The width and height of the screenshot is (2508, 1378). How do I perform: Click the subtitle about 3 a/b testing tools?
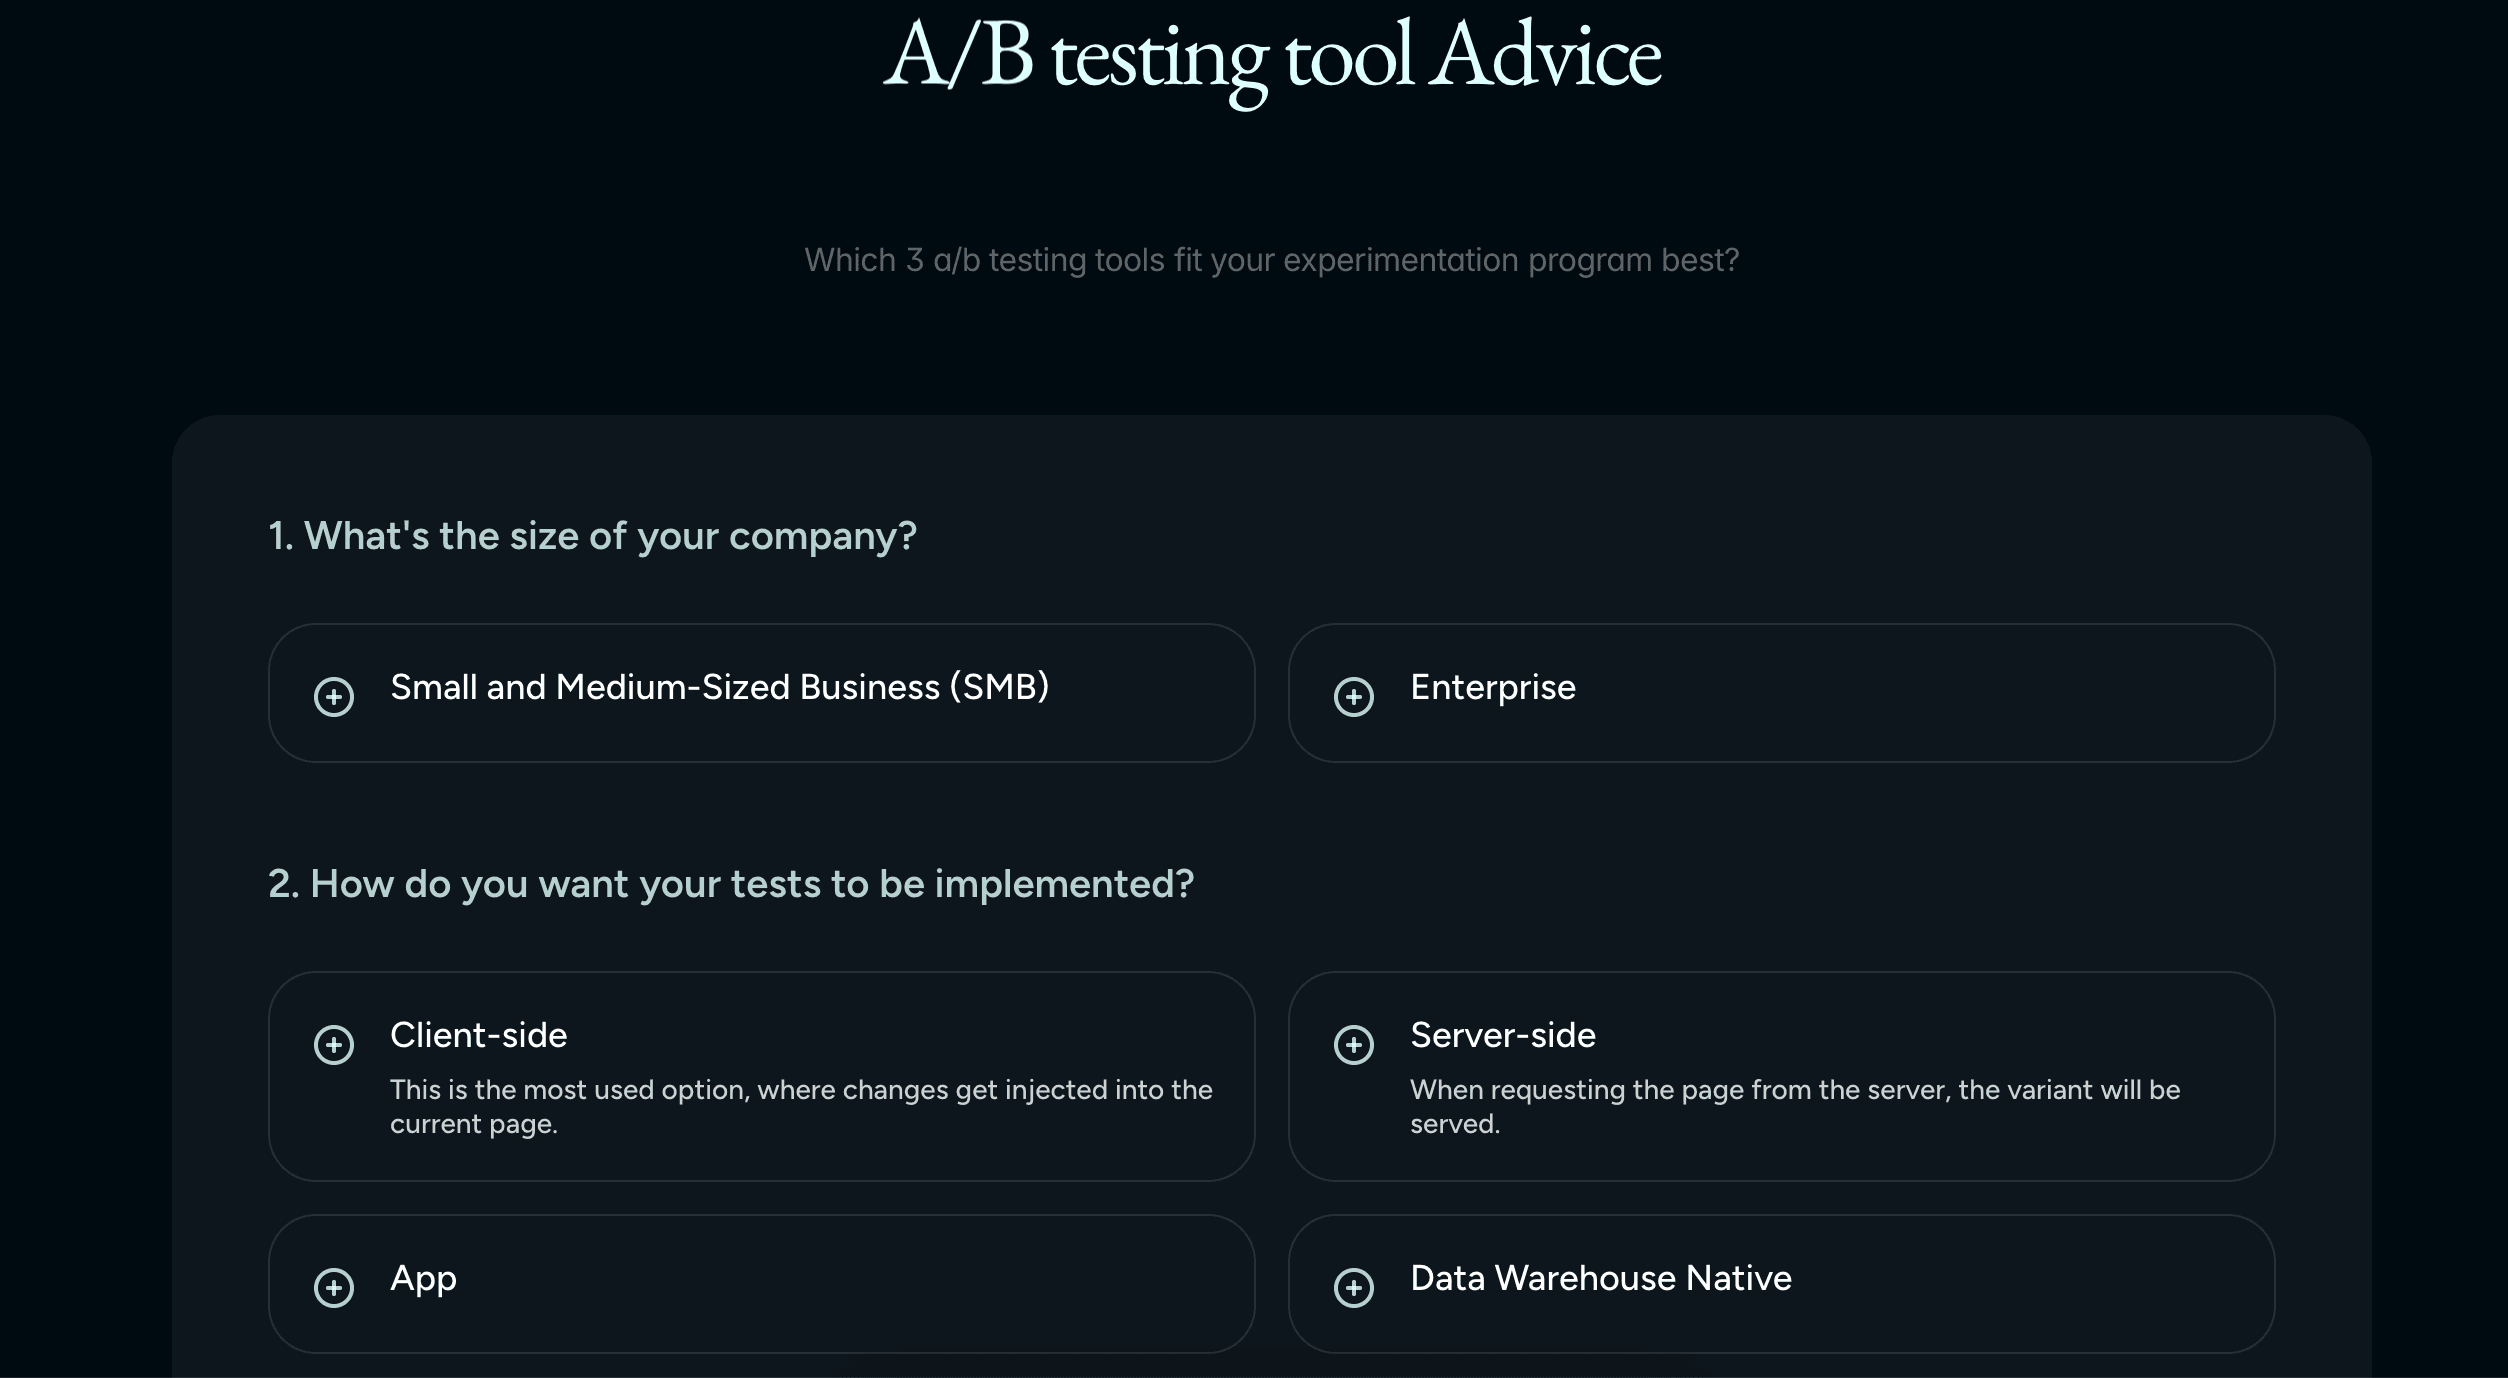pos(1271,260)
